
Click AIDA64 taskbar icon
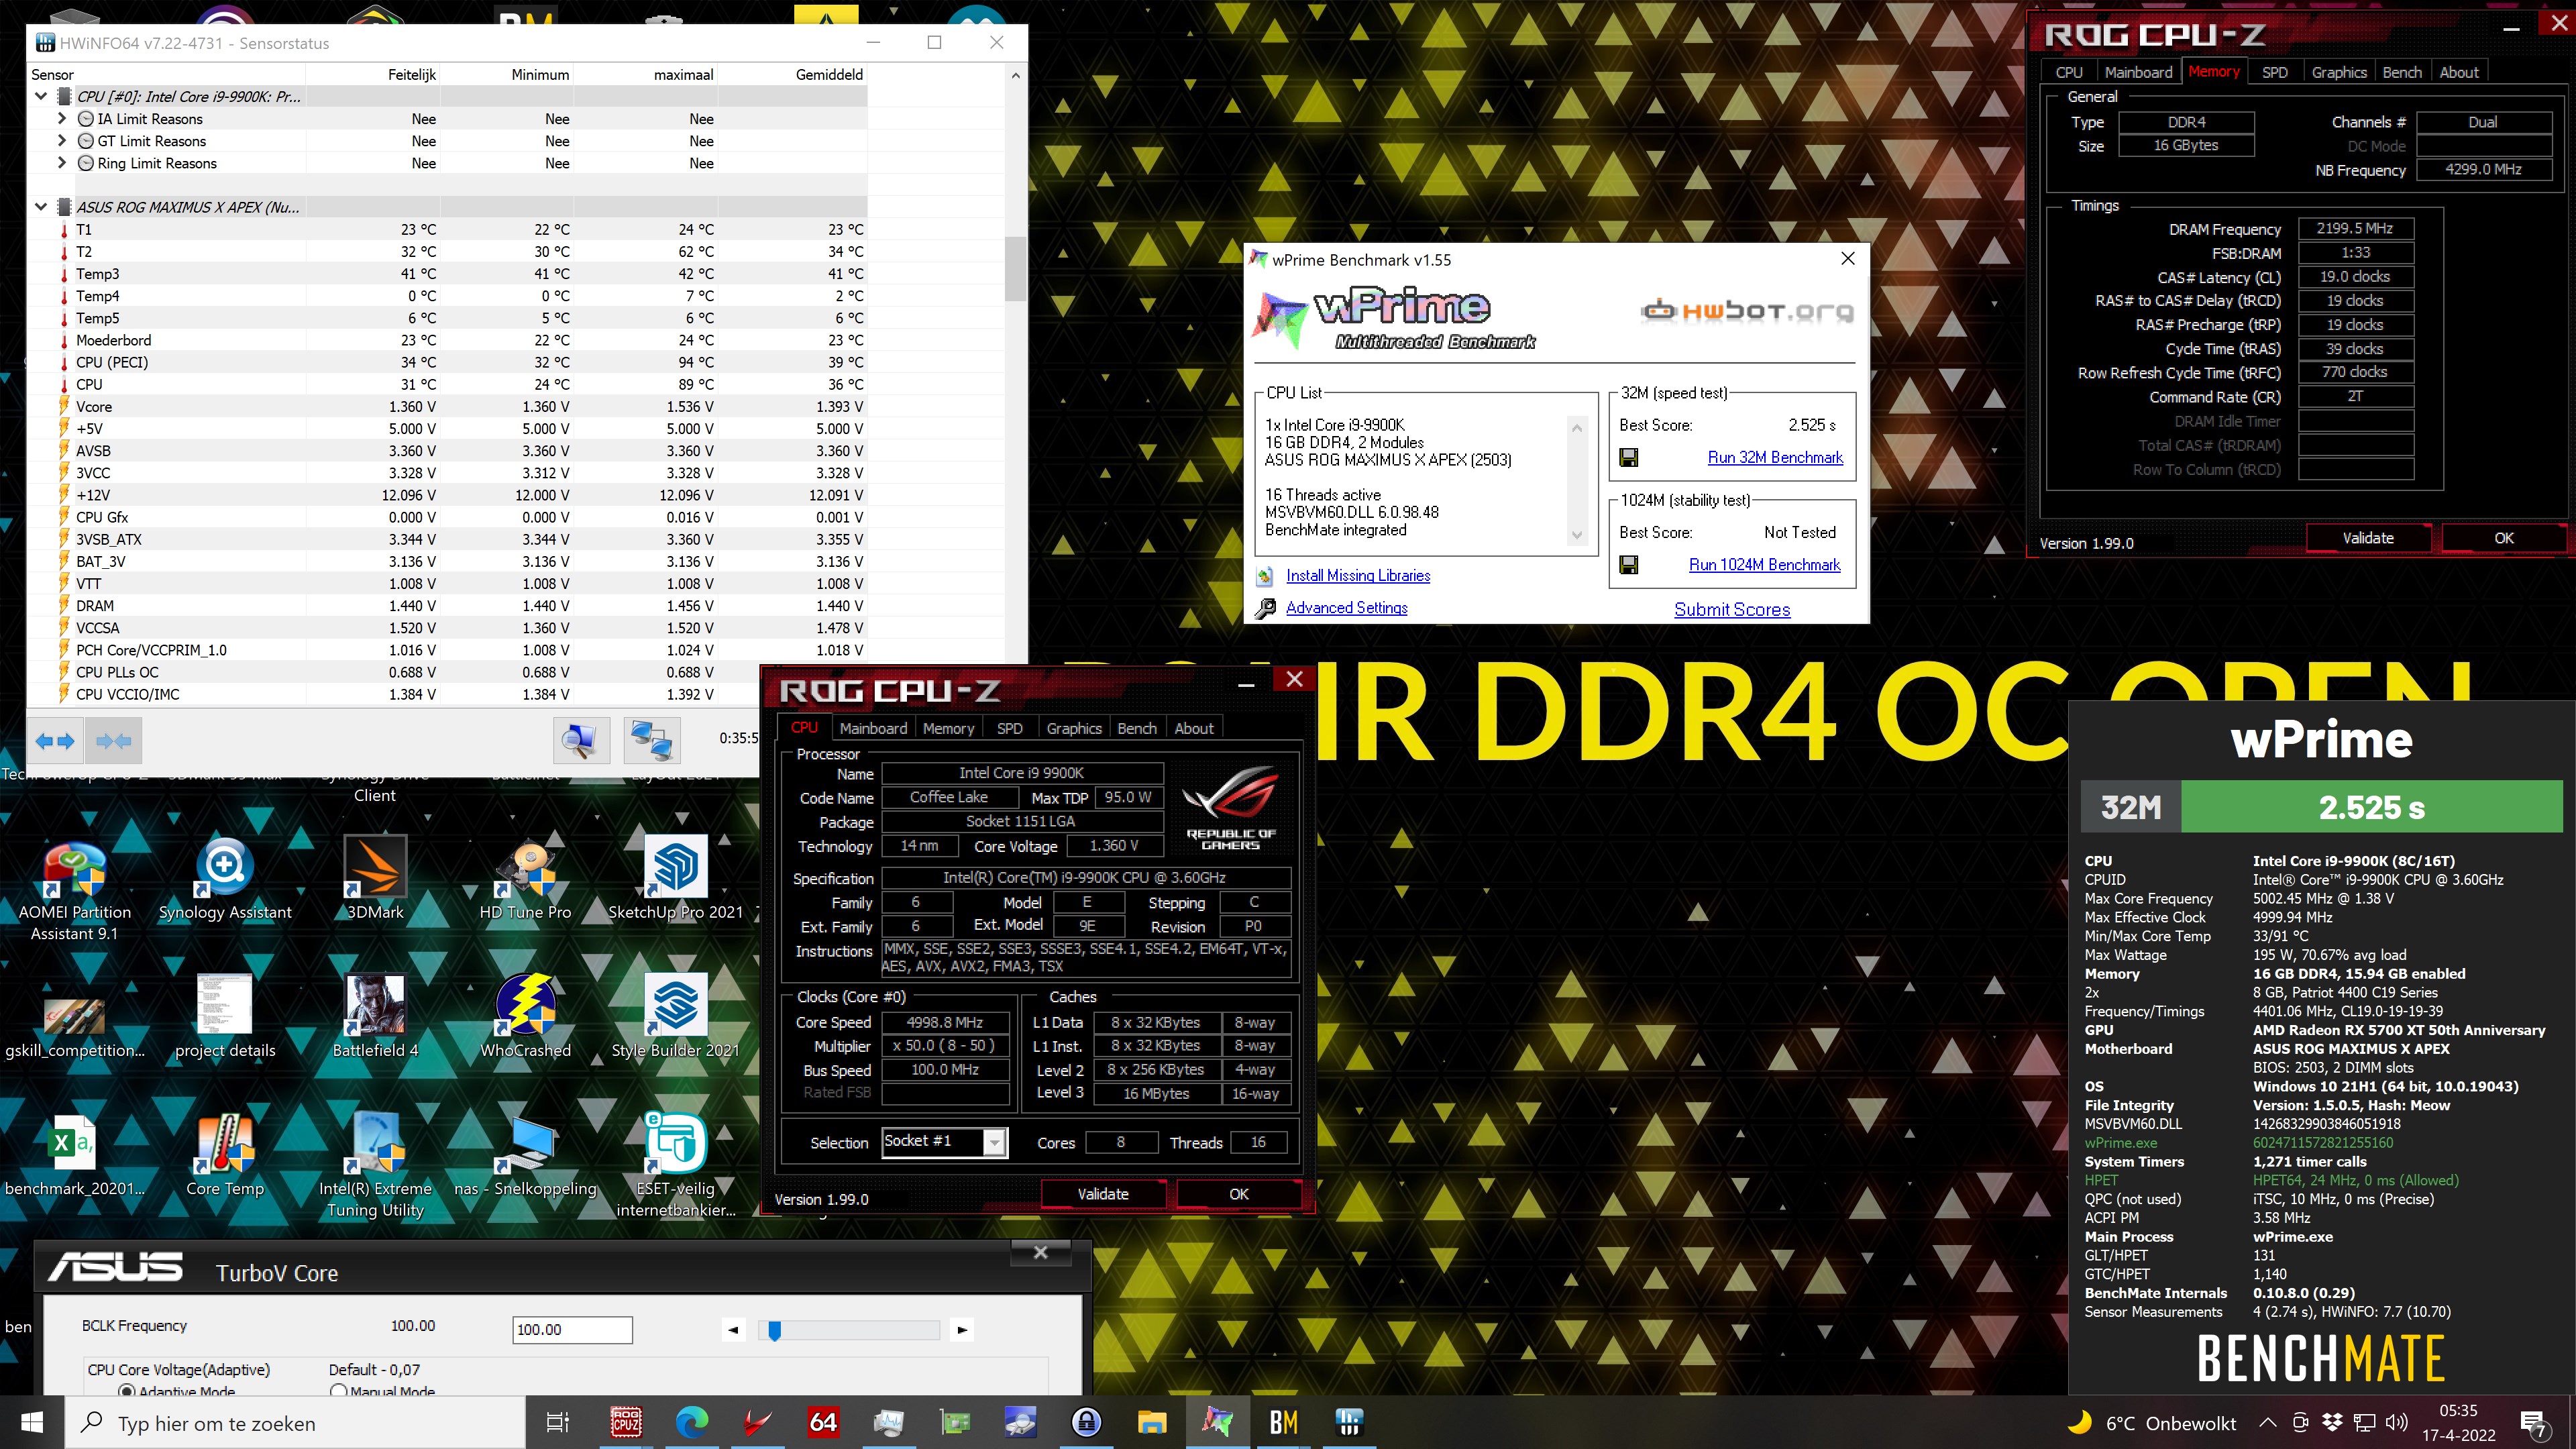coord(823,1421)
